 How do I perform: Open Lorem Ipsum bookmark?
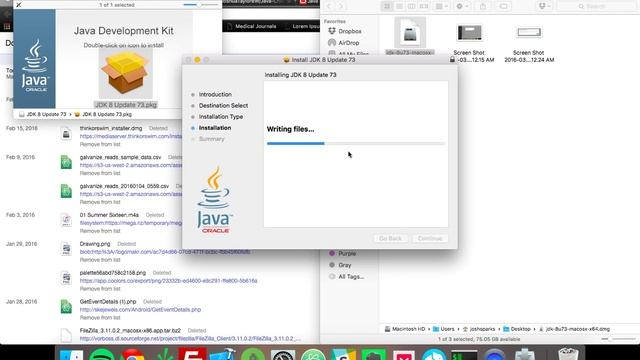point(302,26)
